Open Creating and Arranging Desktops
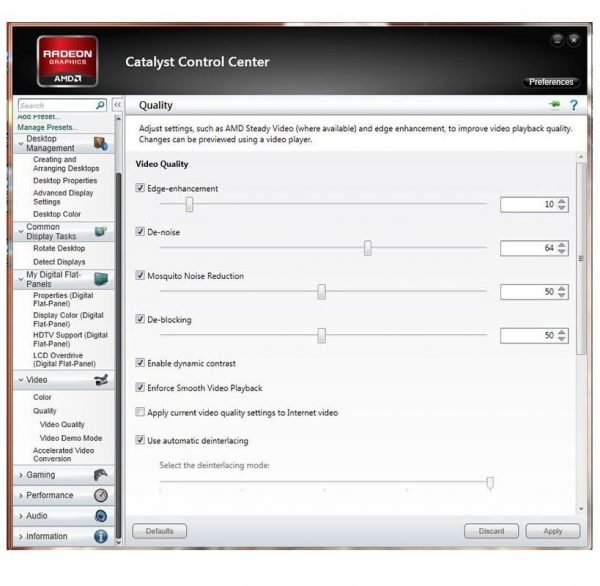Image resolution: width=600 pixels, height=586 pixels. pyautogui.click(x=66, y=164)
